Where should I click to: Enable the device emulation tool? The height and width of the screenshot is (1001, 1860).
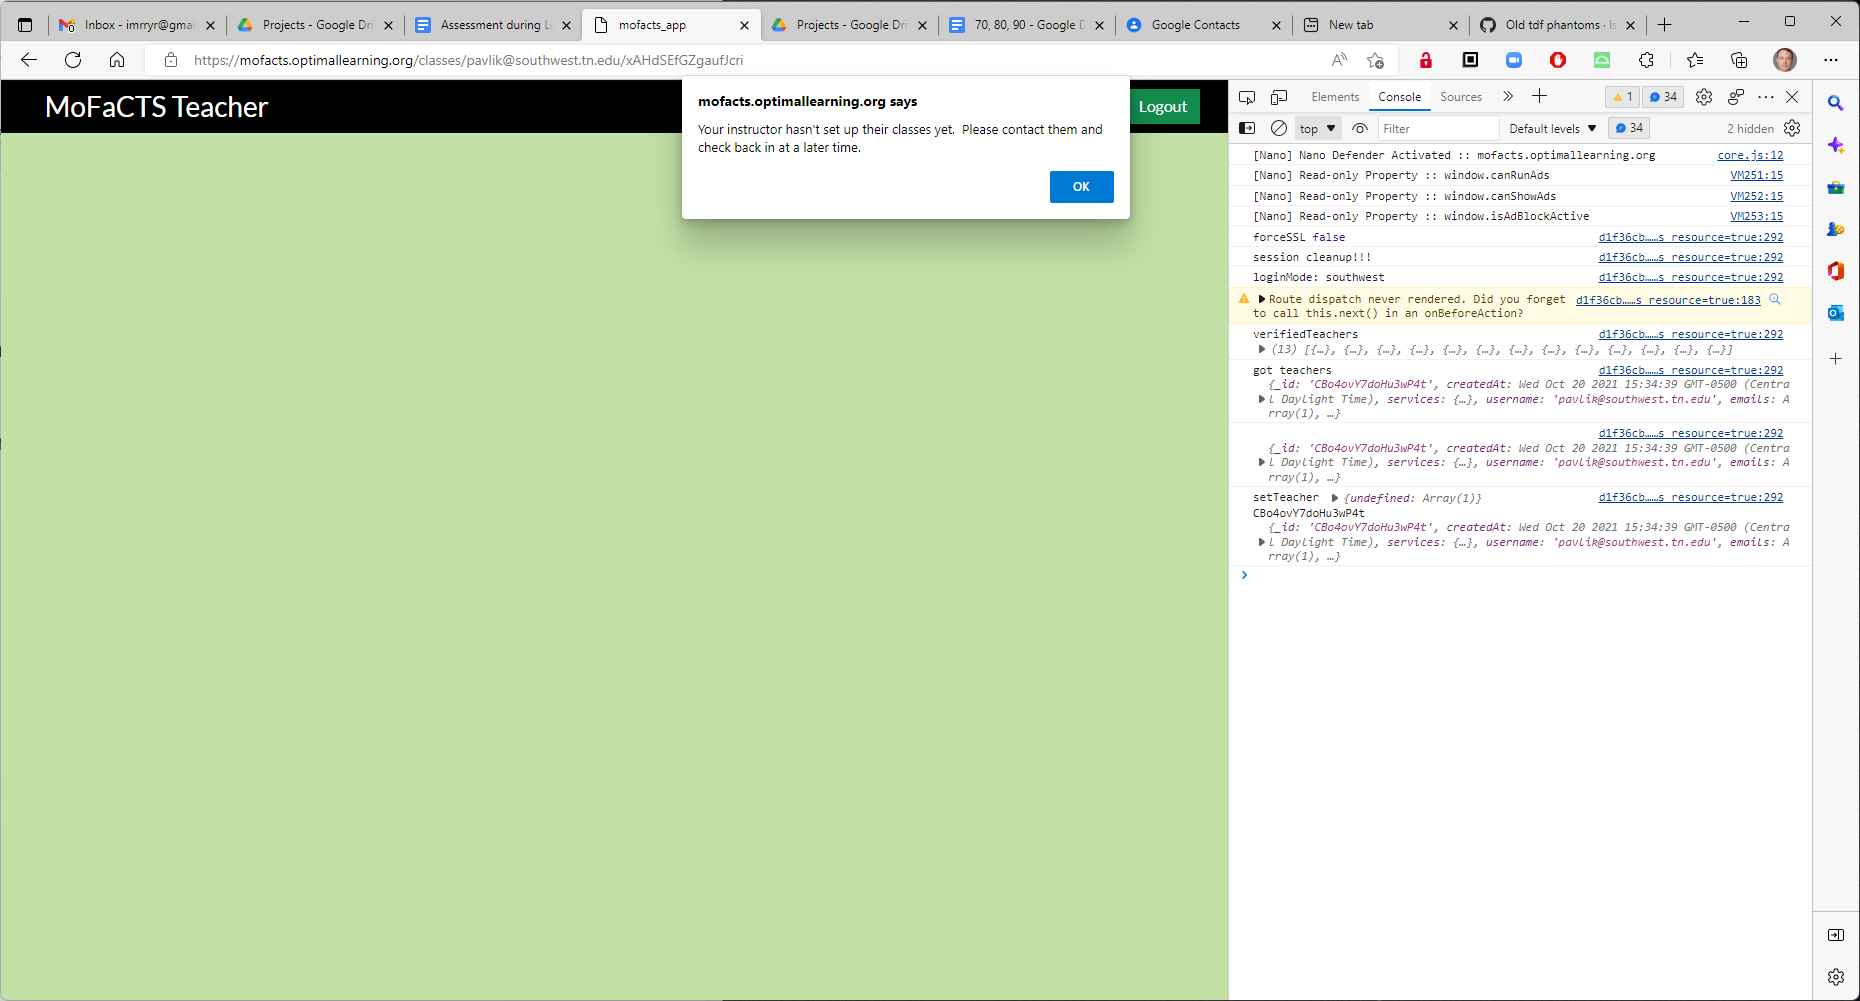[1279, 97]
